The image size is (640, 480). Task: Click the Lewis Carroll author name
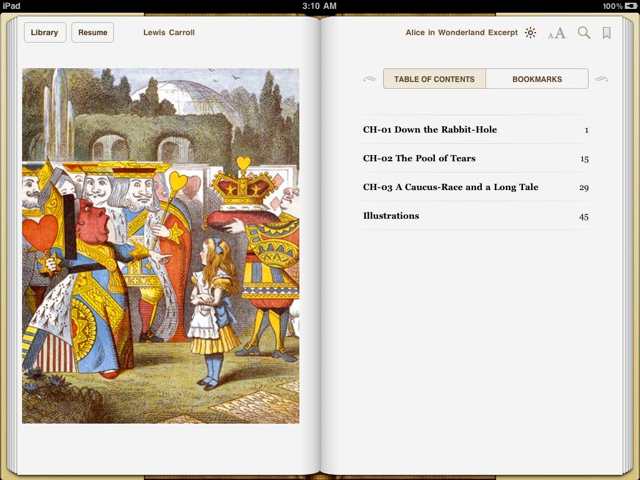[x=169, y=33]
